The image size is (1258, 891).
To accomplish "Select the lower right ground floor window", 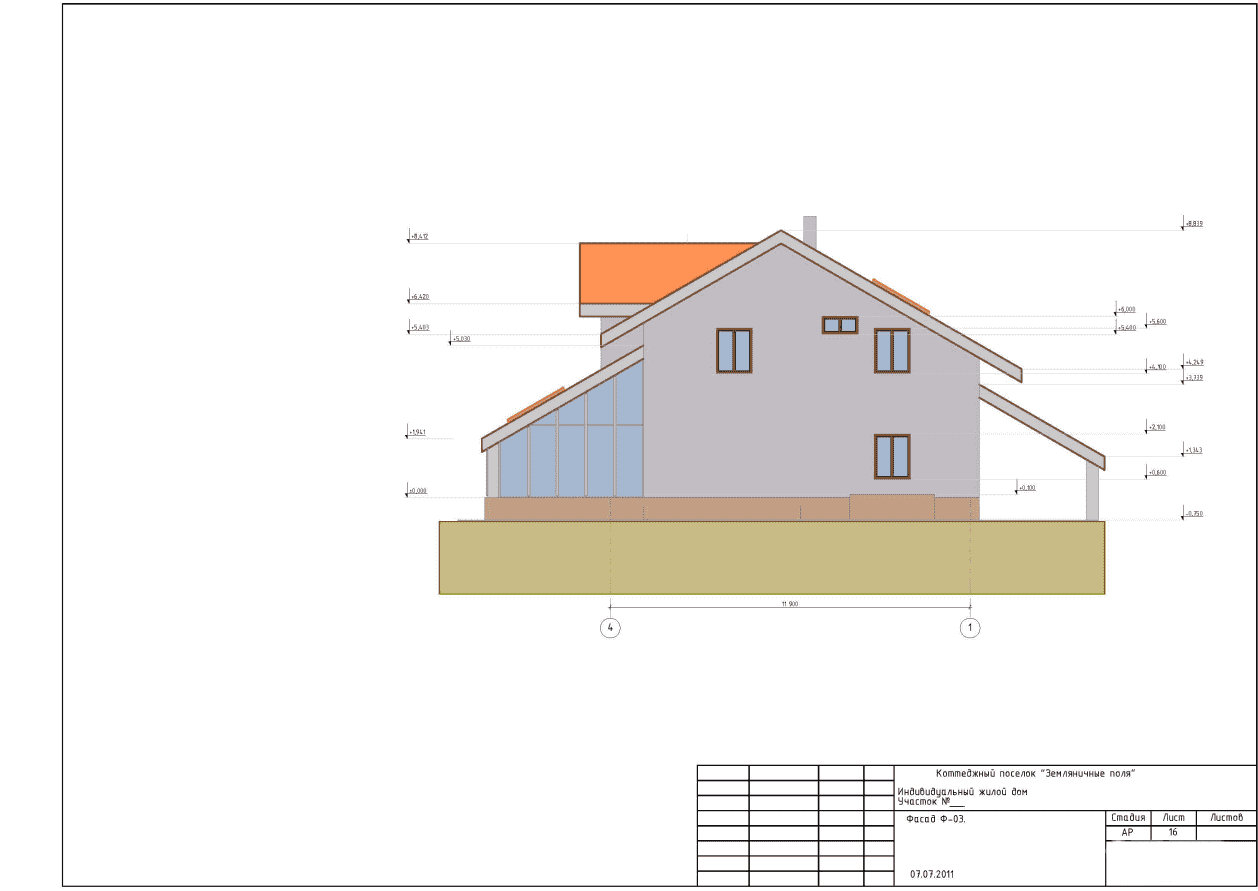I will pos(892,456).
